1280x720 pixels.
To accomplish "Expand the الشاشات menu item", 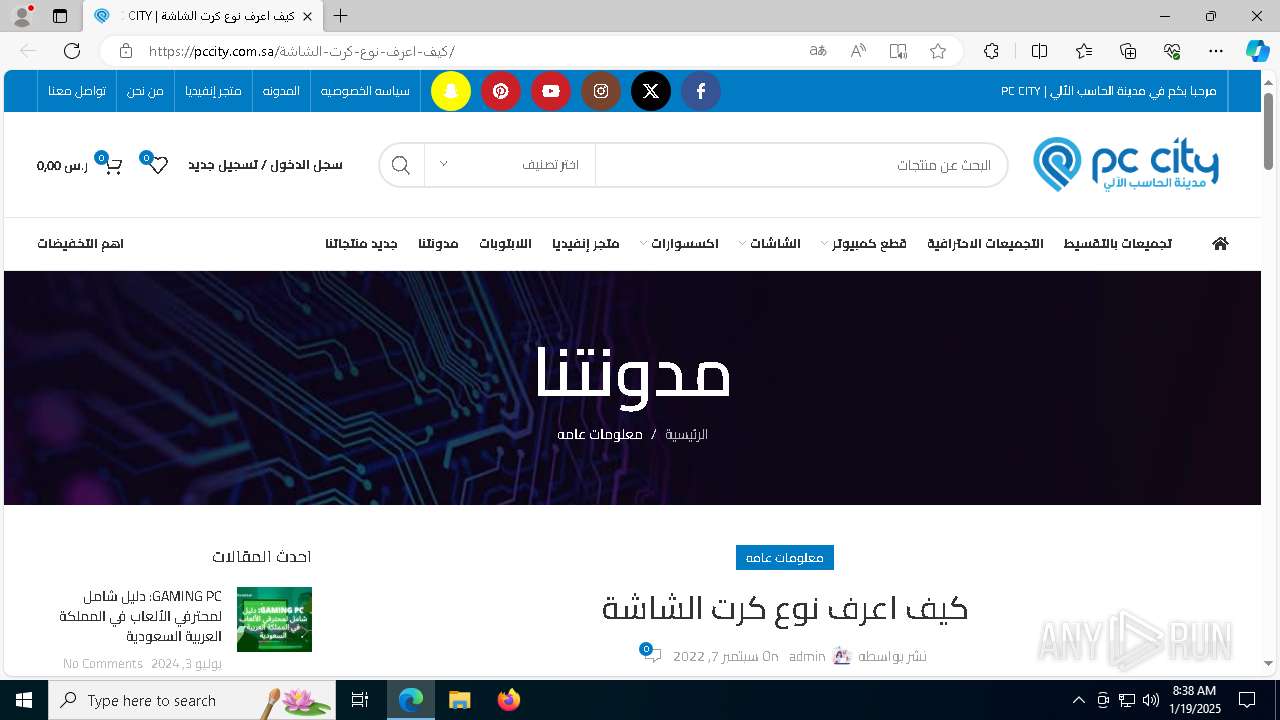I will (x=770, y=244).
